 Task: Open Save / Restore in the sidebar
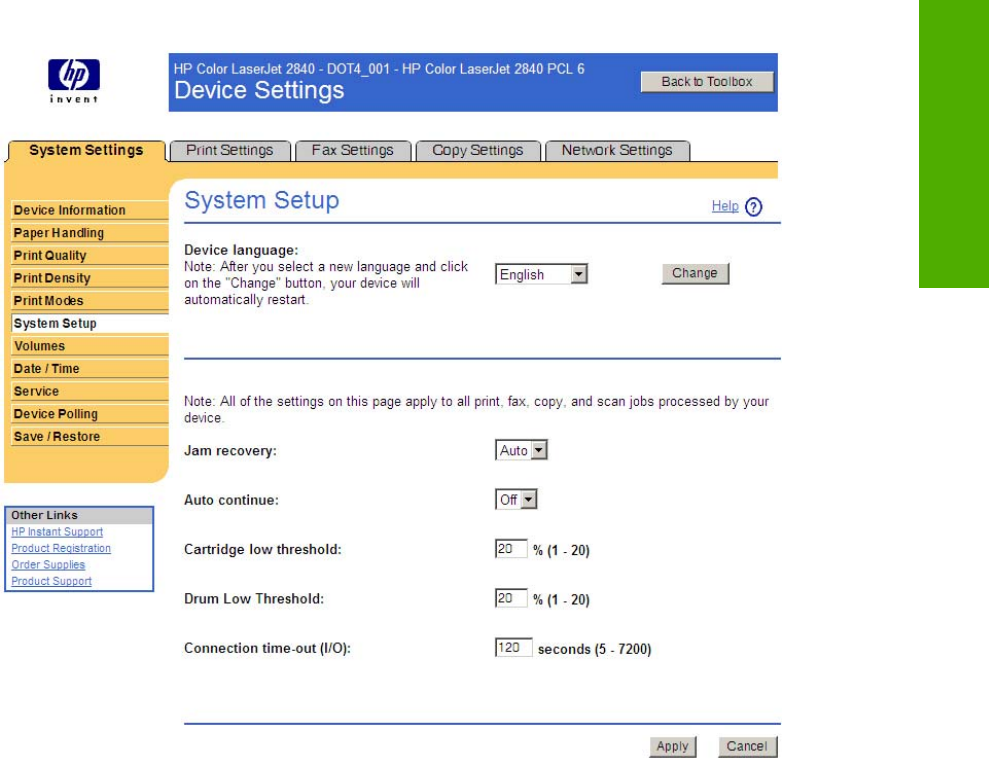pyautogui.click(x=90, y=437)
